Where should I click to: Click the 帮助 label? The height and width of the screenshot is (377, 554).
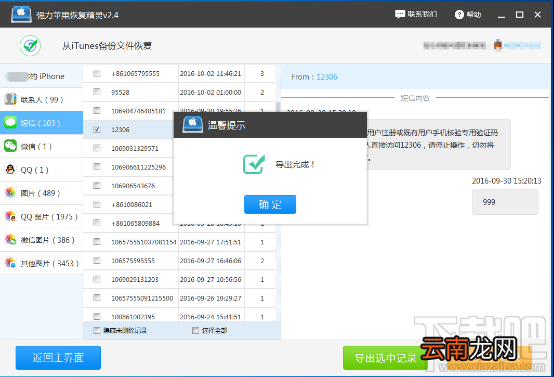coord(474,14)
